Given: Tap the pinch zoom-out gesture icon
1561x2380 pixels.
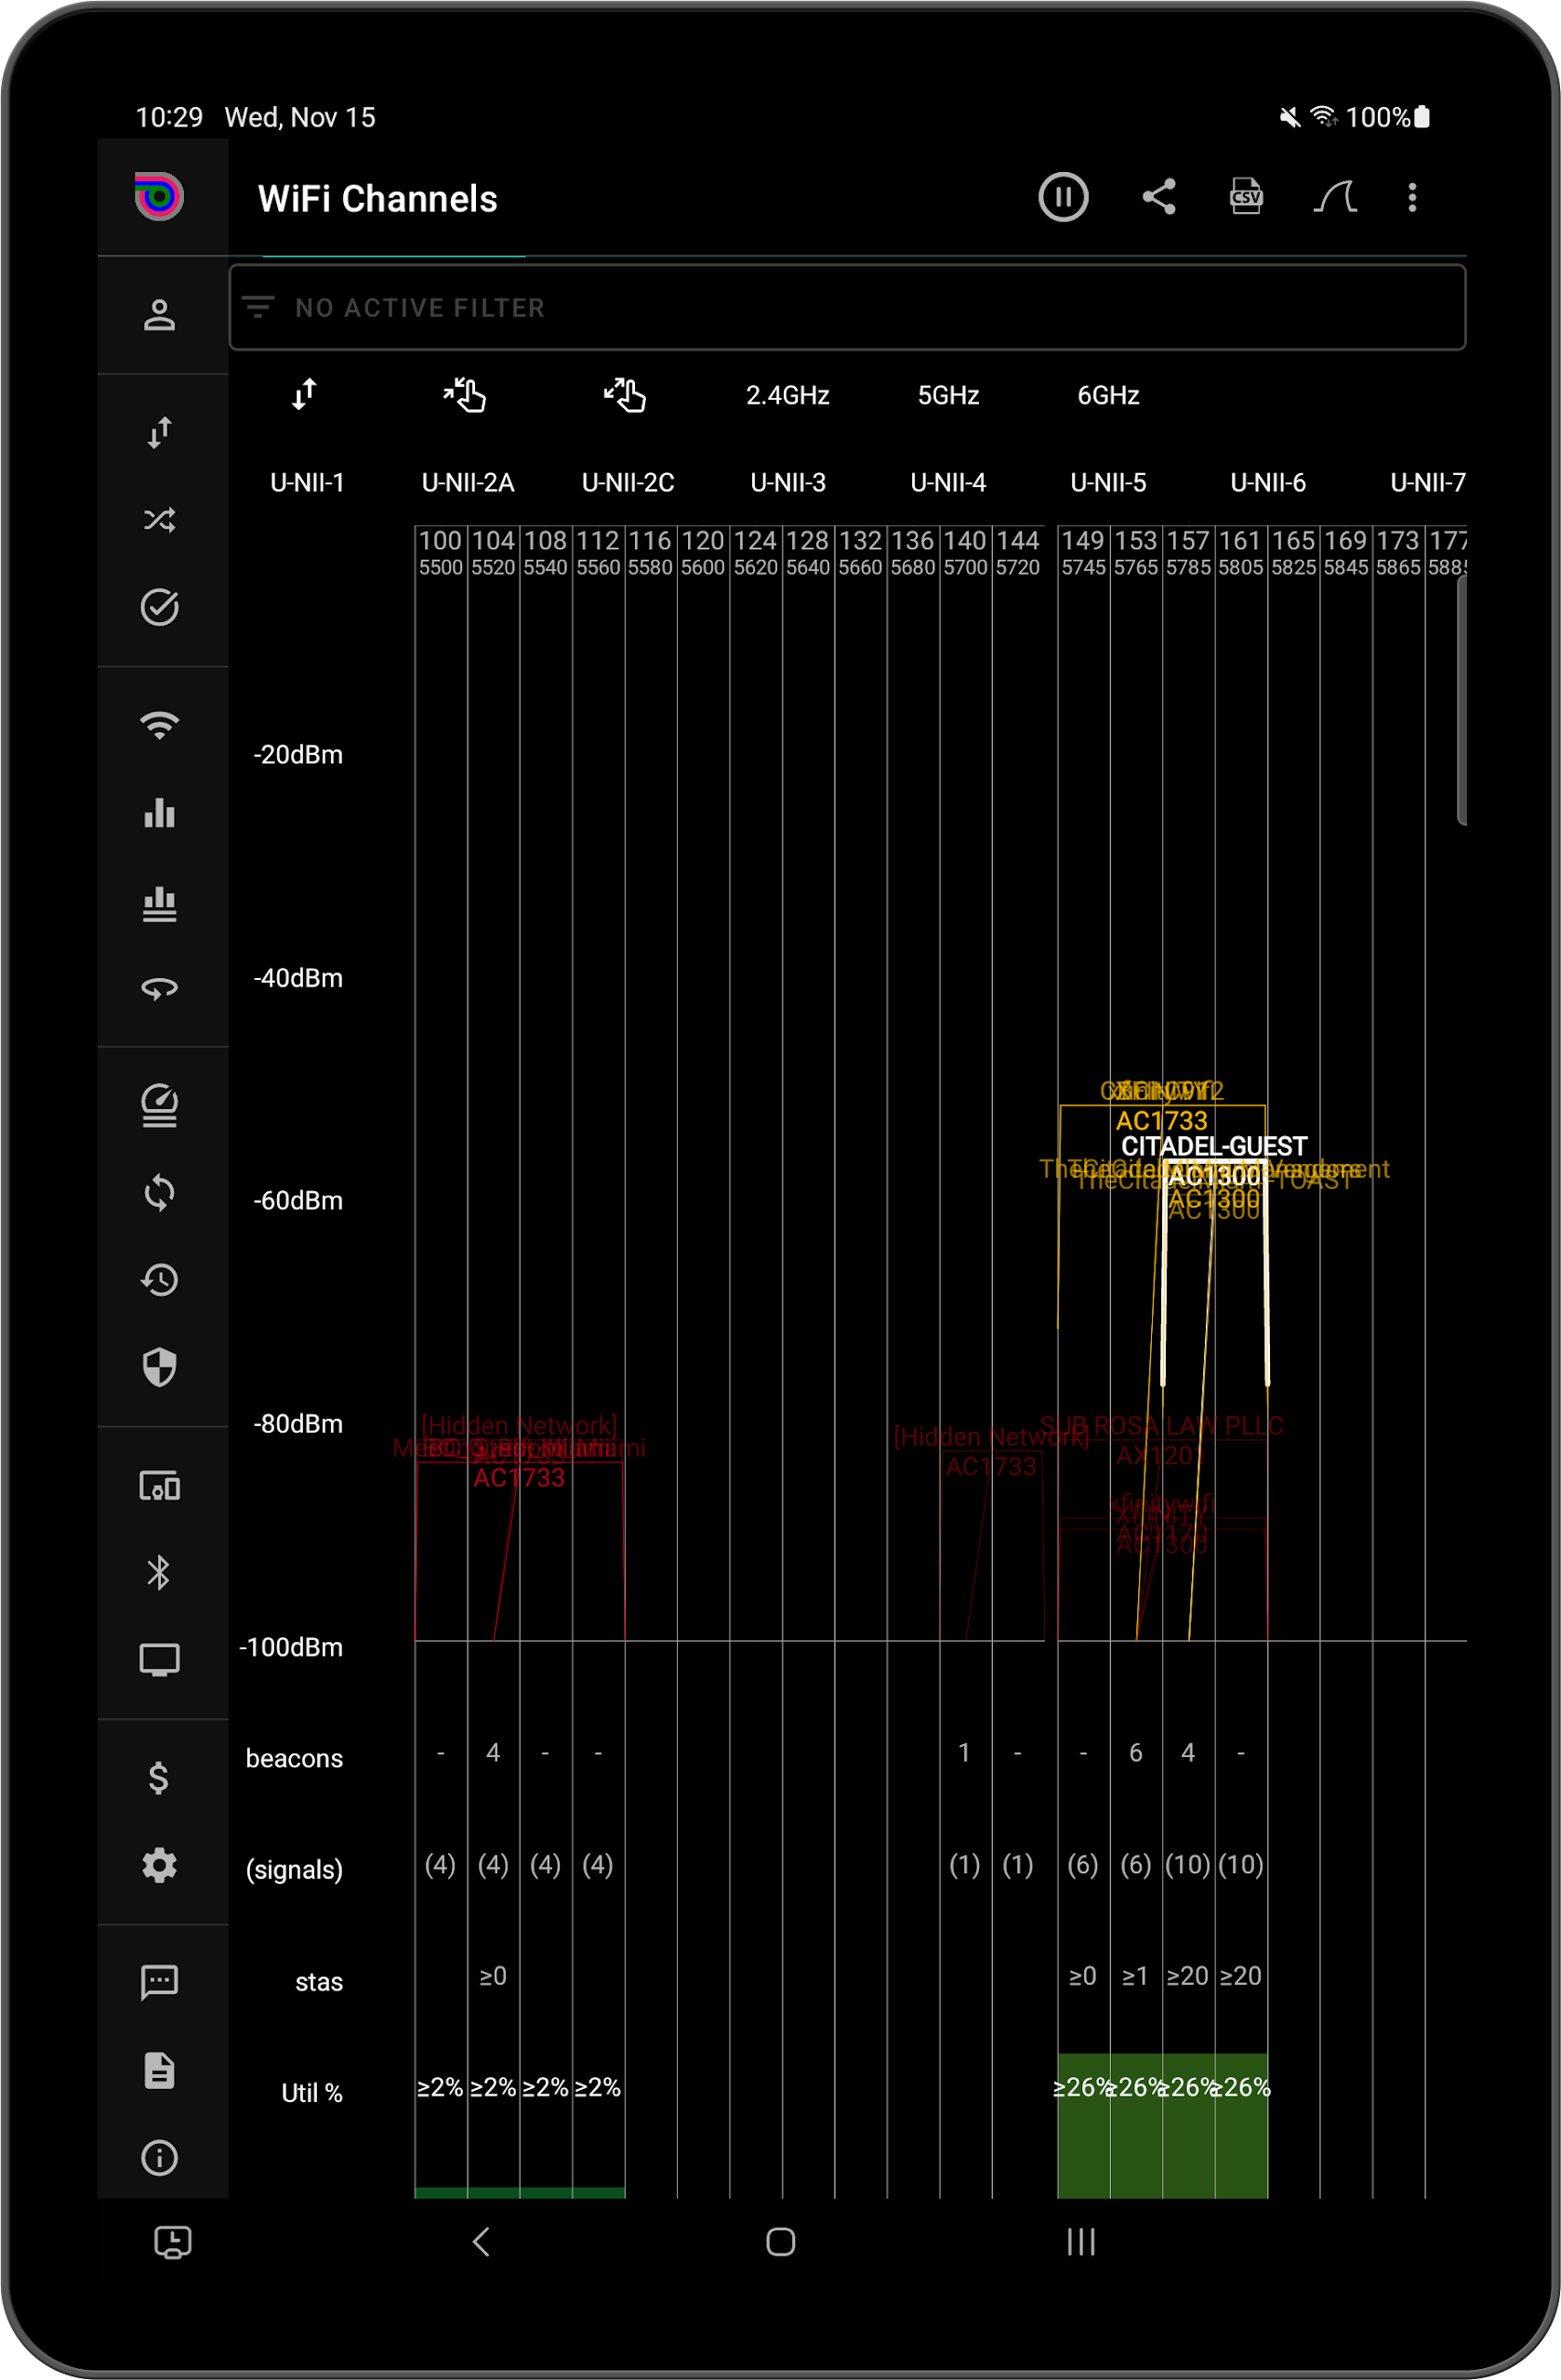Looking at the screenshot, I should (x=625, y=395).
